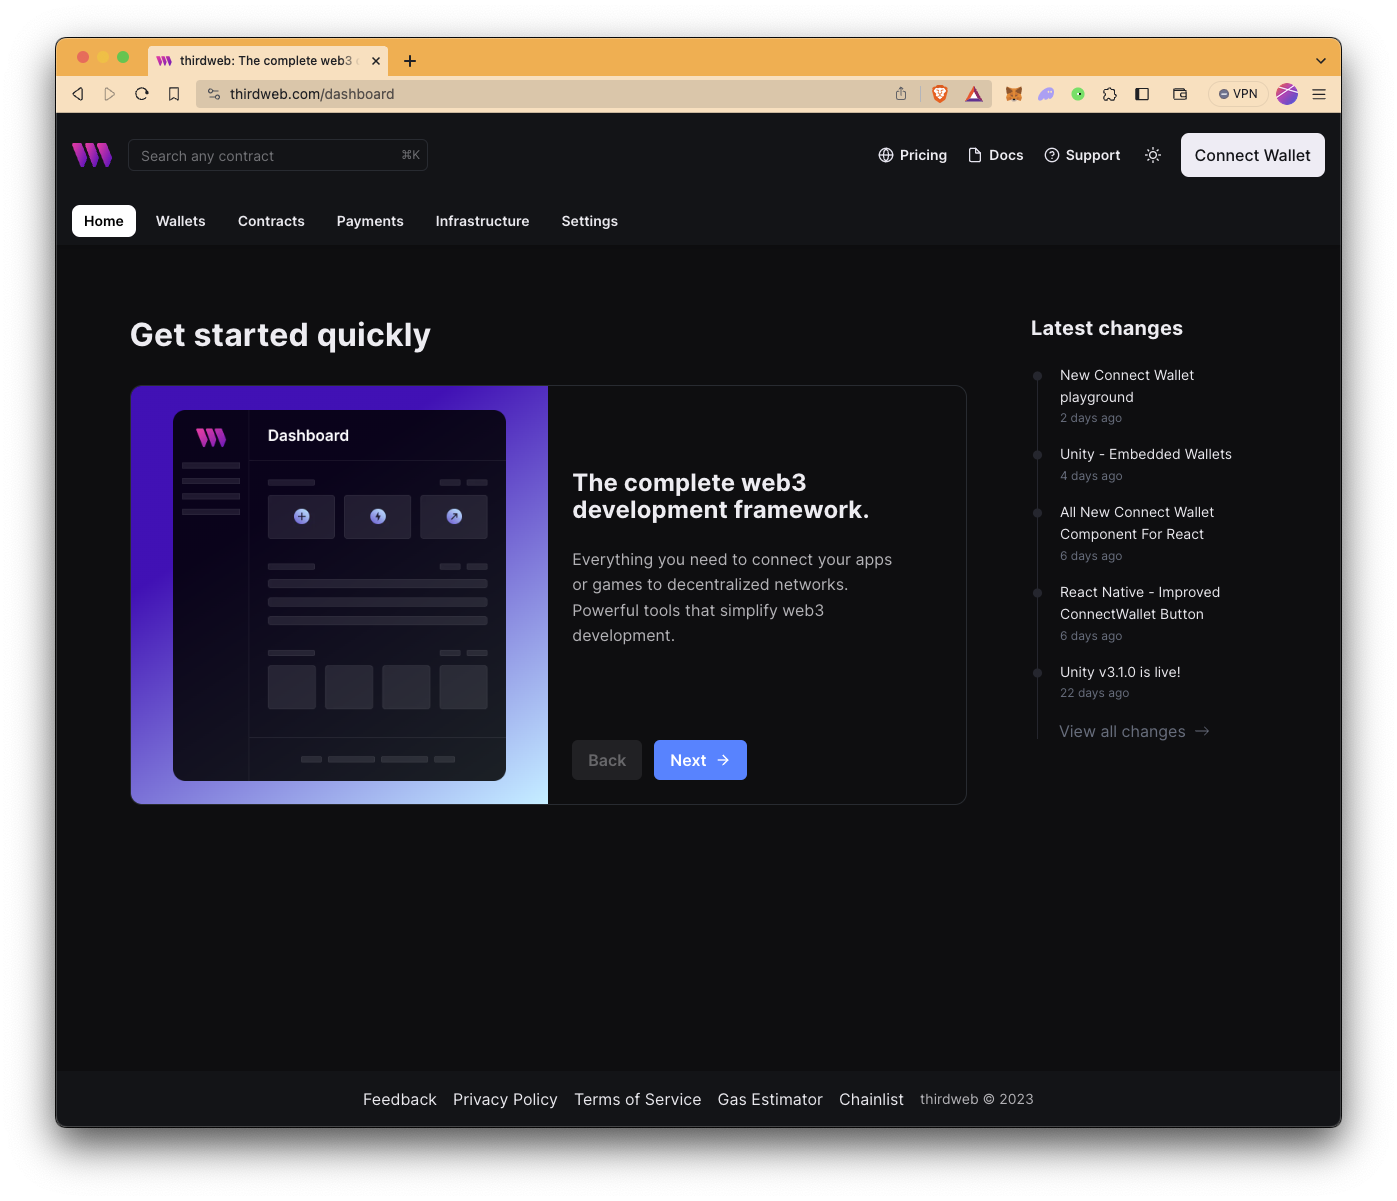This screenshot has height=1201, width=1397.
Task: Switch to the Infrastructure tab
Action: (482, 221)
